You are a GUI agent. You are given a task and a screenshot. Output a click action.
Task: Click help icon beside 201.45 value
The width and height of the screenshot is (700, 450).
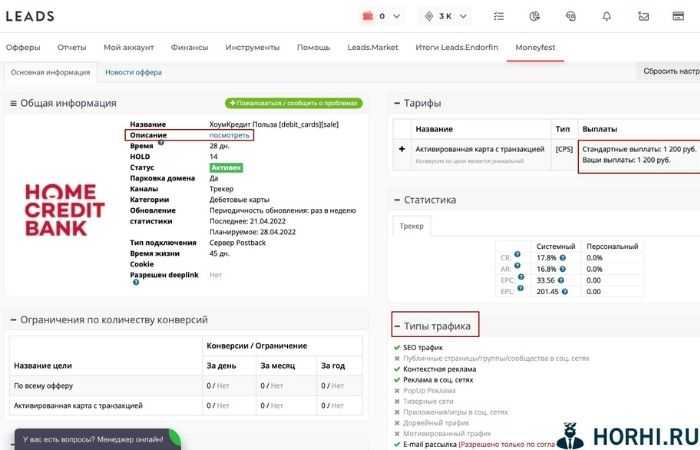(565, 292)
